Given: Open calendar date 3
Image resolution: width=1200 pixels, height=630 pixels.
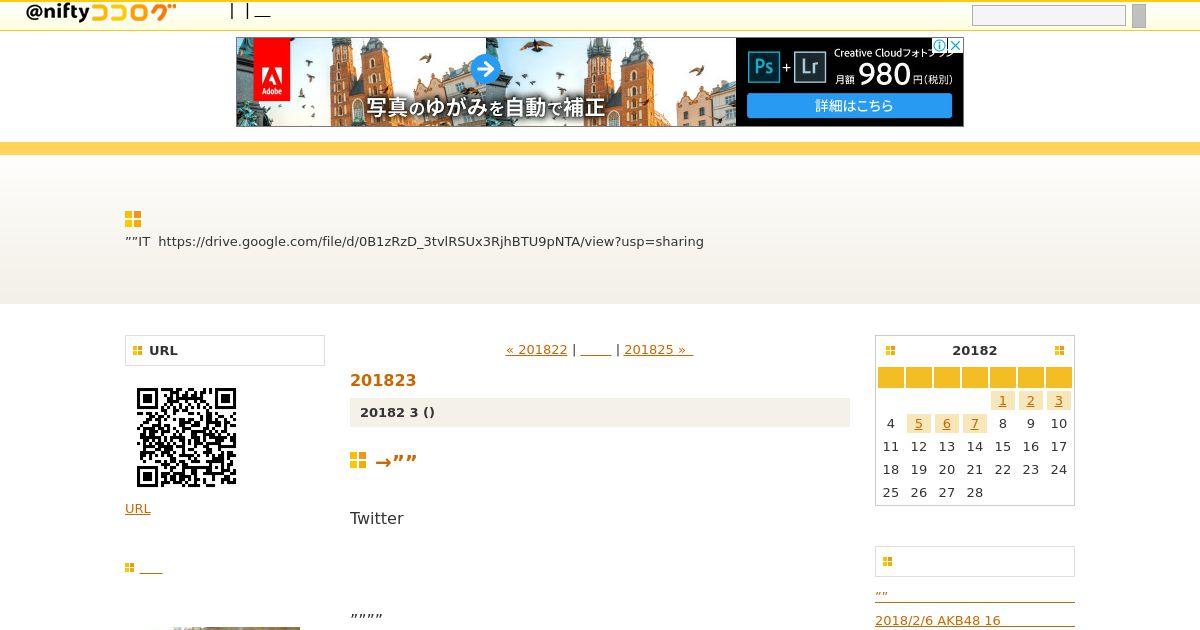Looking at the screenshot, I should (x=1059, y=401).
